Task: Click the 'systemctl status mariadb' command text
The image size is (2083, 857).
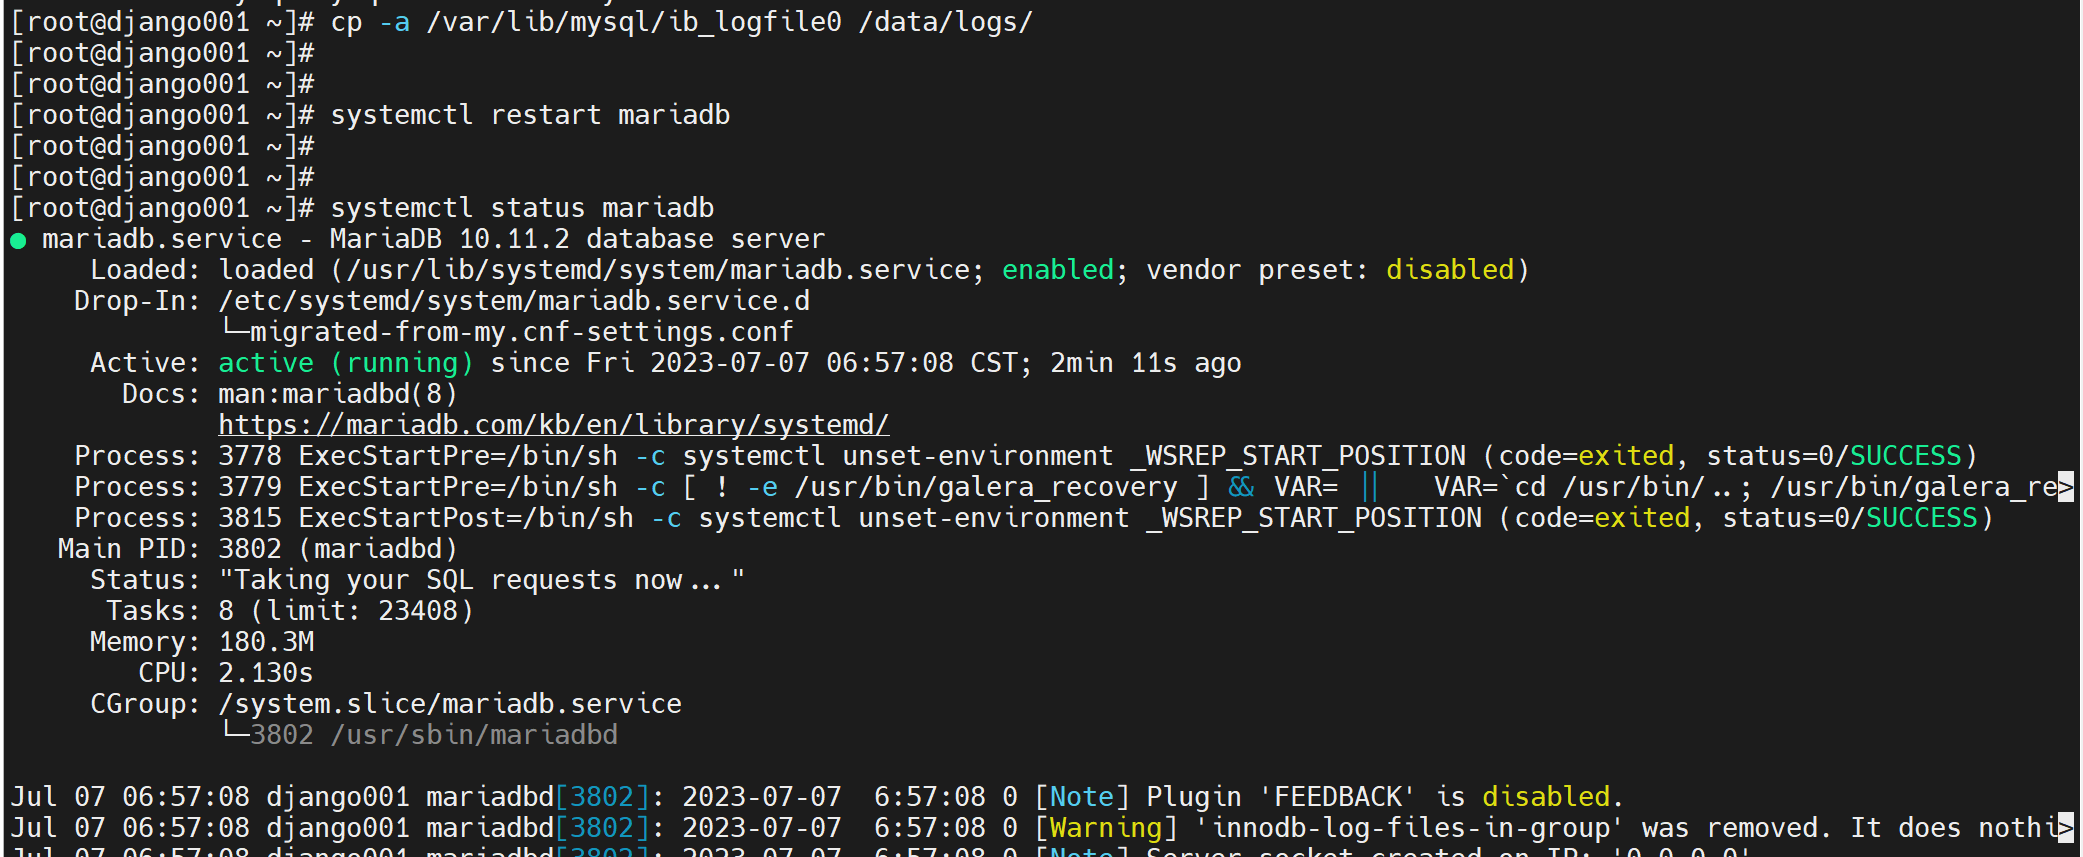Action: point(522,208)
